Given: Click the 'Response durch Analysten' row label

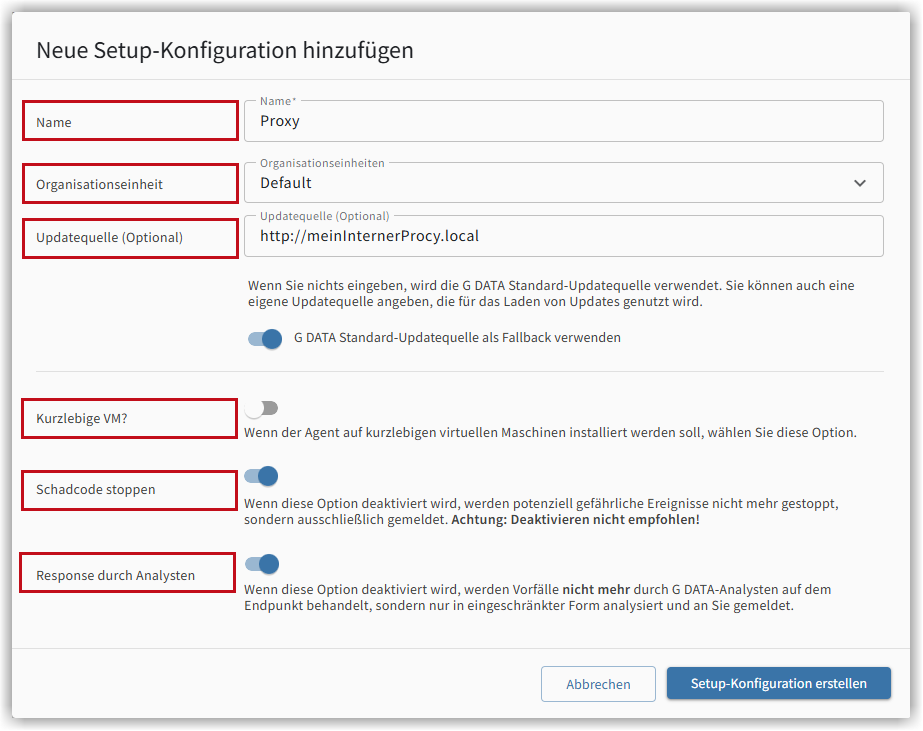Looking at the screenshot, I should coord(115,576).
